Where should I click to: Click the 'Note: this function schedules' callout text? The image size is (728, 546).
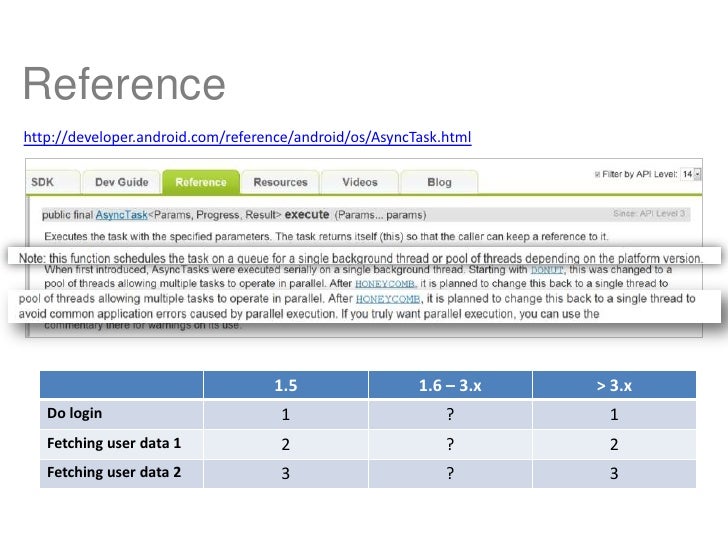[x=361, y=258]
